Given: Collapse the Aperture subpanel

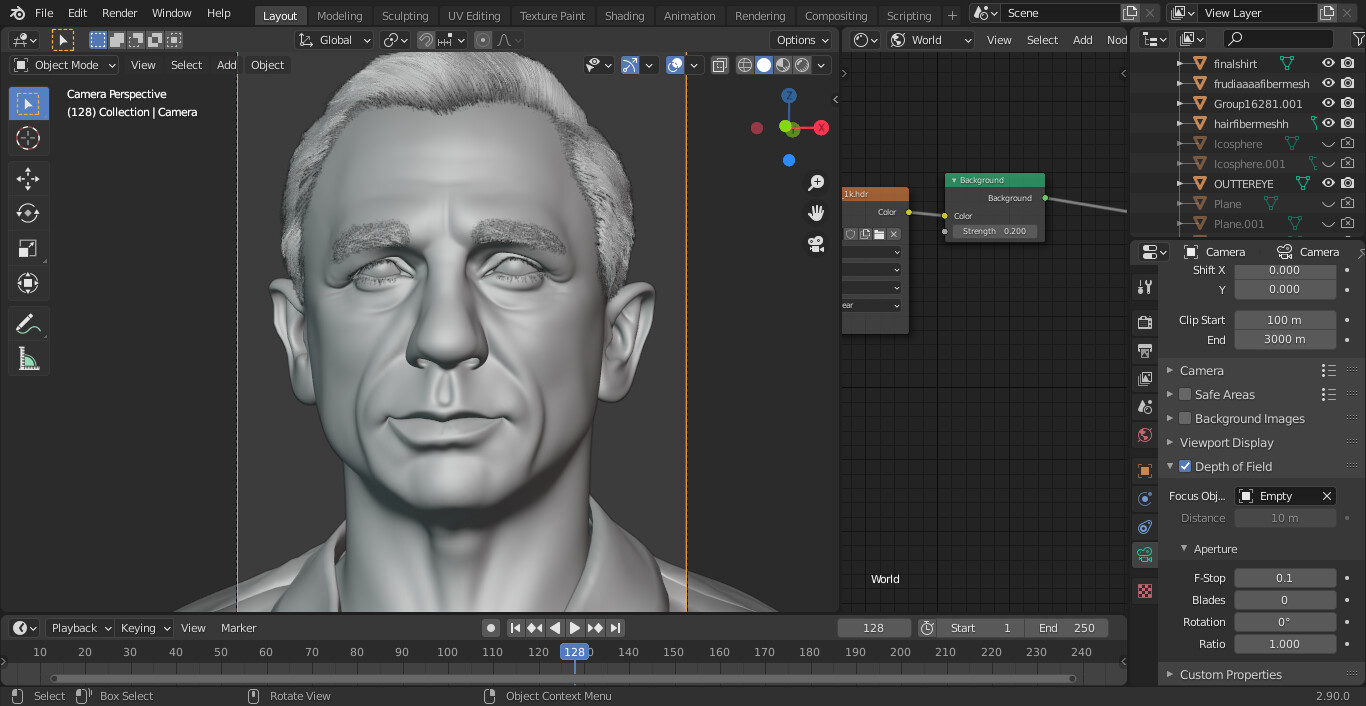Looking at the screenshot, I should pyautogui.click(x=1215, y=549).
